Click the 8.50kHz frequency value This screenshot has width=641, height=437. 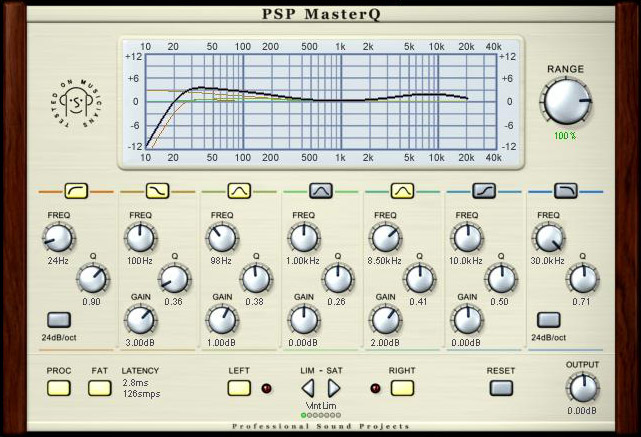pyautogui.click(x=384, y=261)
